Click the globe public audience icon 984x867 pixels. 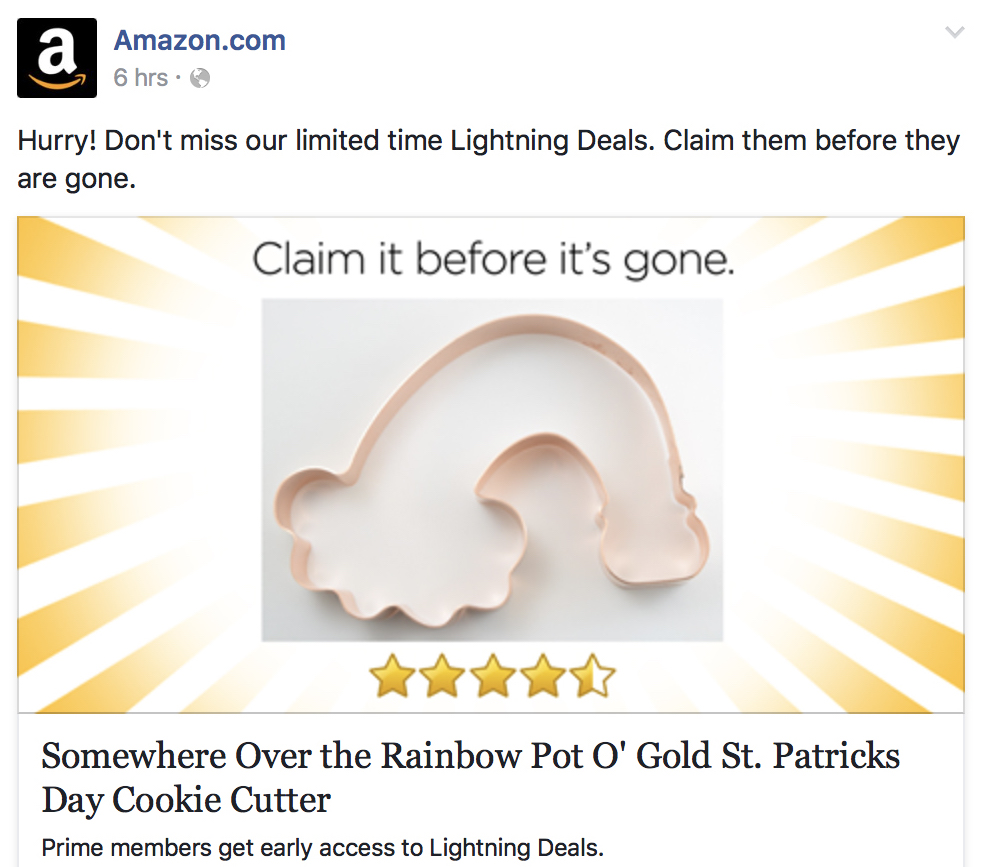[200, 78]
